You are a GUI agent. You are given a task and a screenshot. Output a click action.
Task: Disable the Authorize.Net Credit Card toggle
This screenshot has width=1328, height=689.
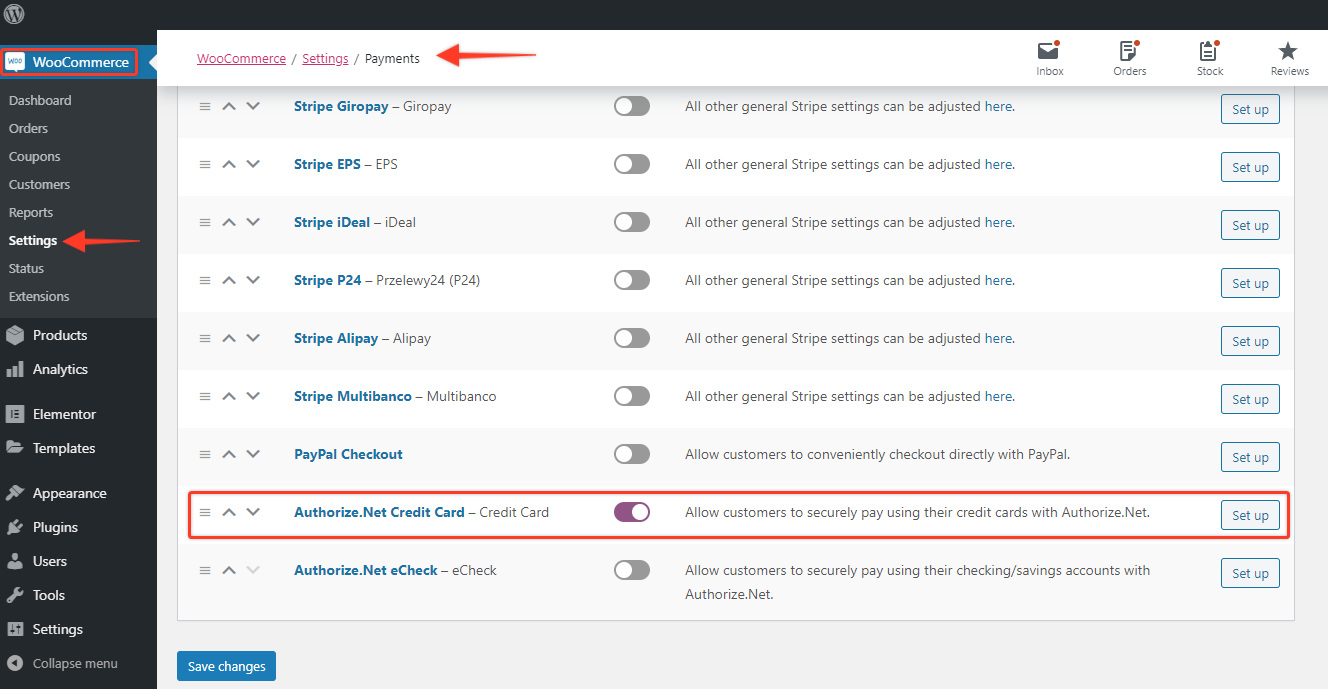(632, 512)
